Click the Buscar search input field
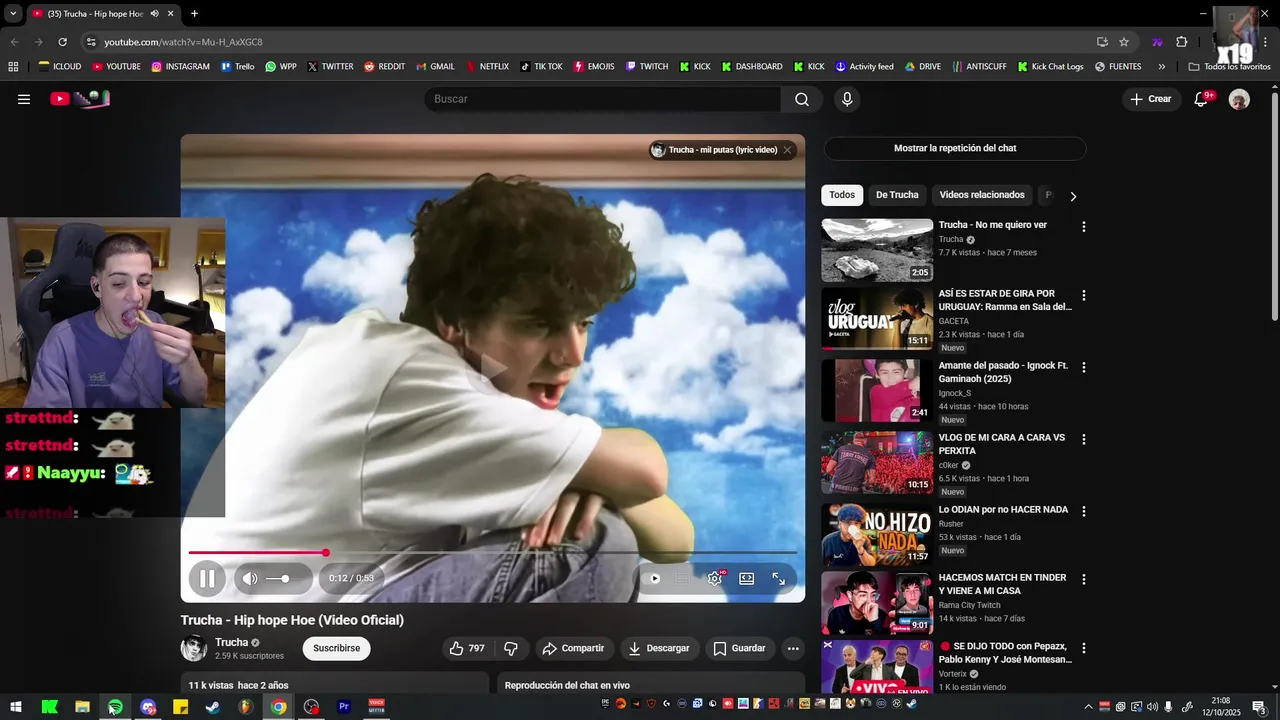 tap(602, 99)
